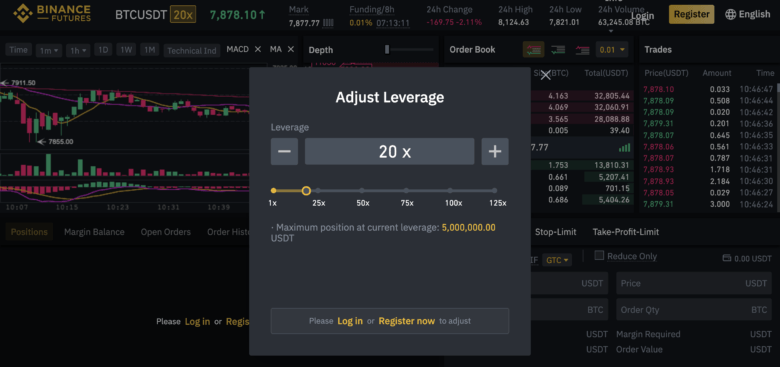
Task: Click the 5,000,000.00 maximum position value
Action: coord(469,227)
